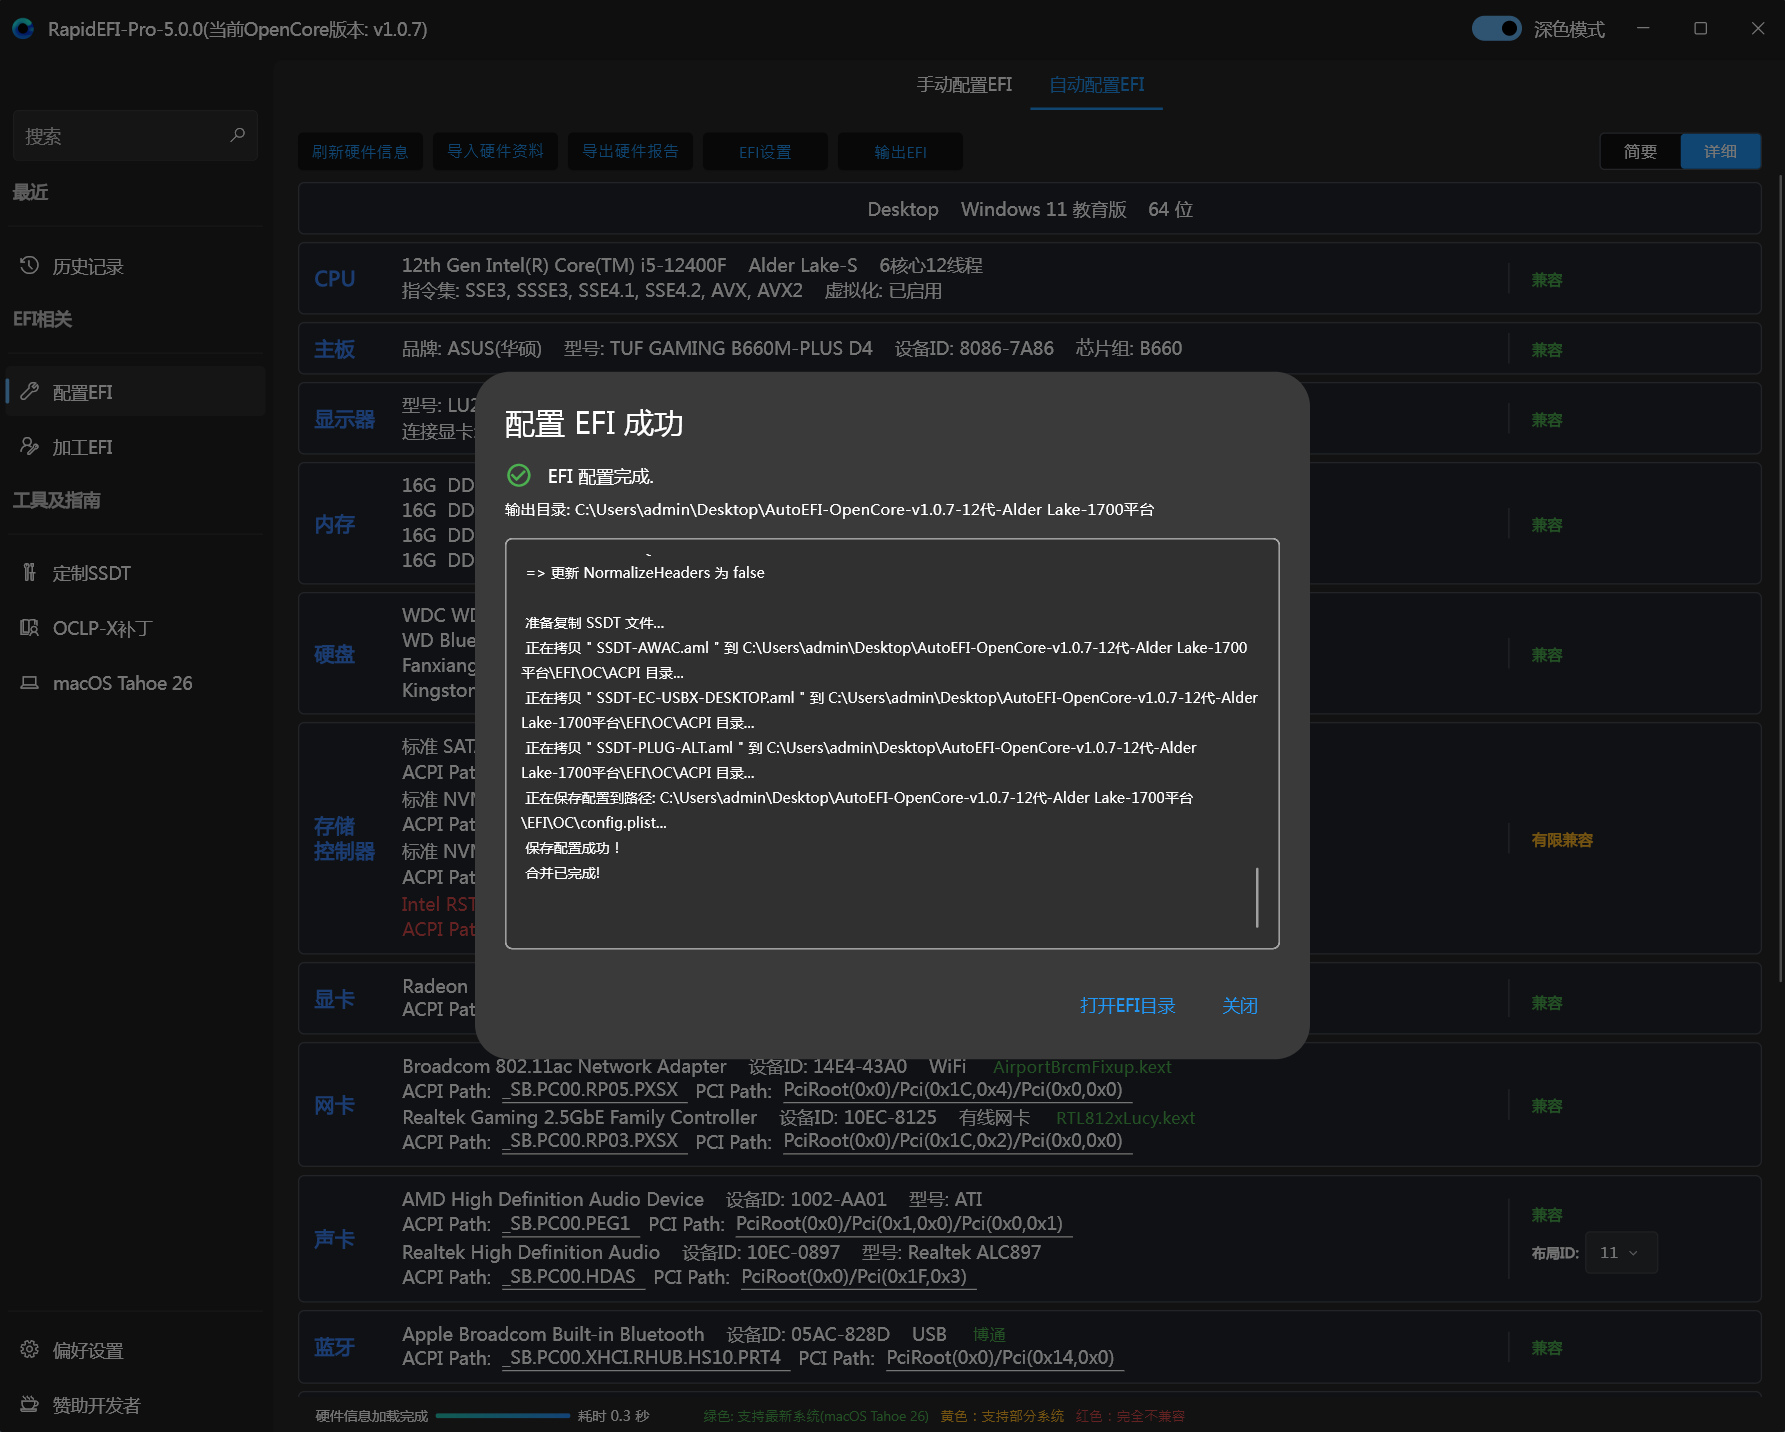Click 关闭 to close the dialog
Viewport: 1785px width, 1432px height.
tap(1240, 1006)
